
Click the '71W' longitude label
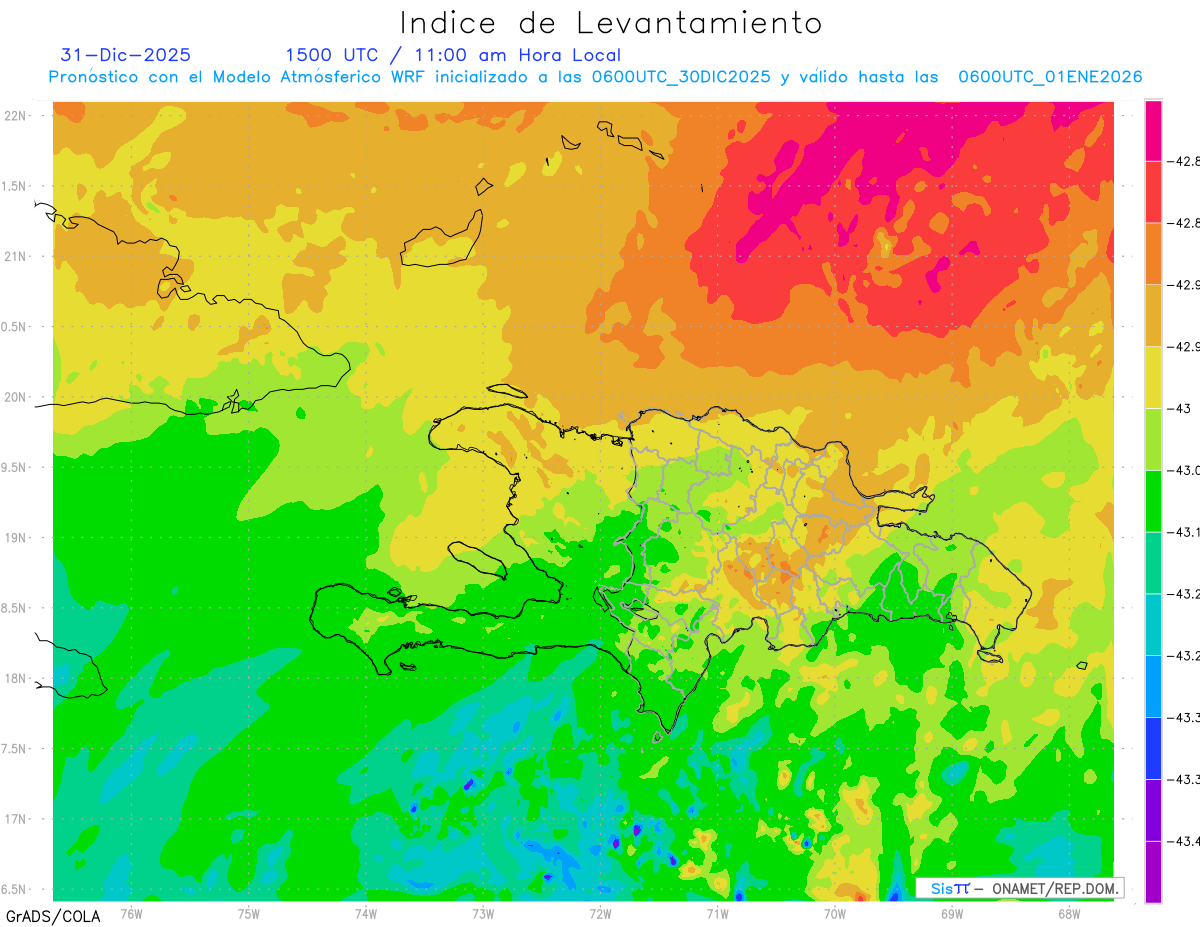[717, 913]
